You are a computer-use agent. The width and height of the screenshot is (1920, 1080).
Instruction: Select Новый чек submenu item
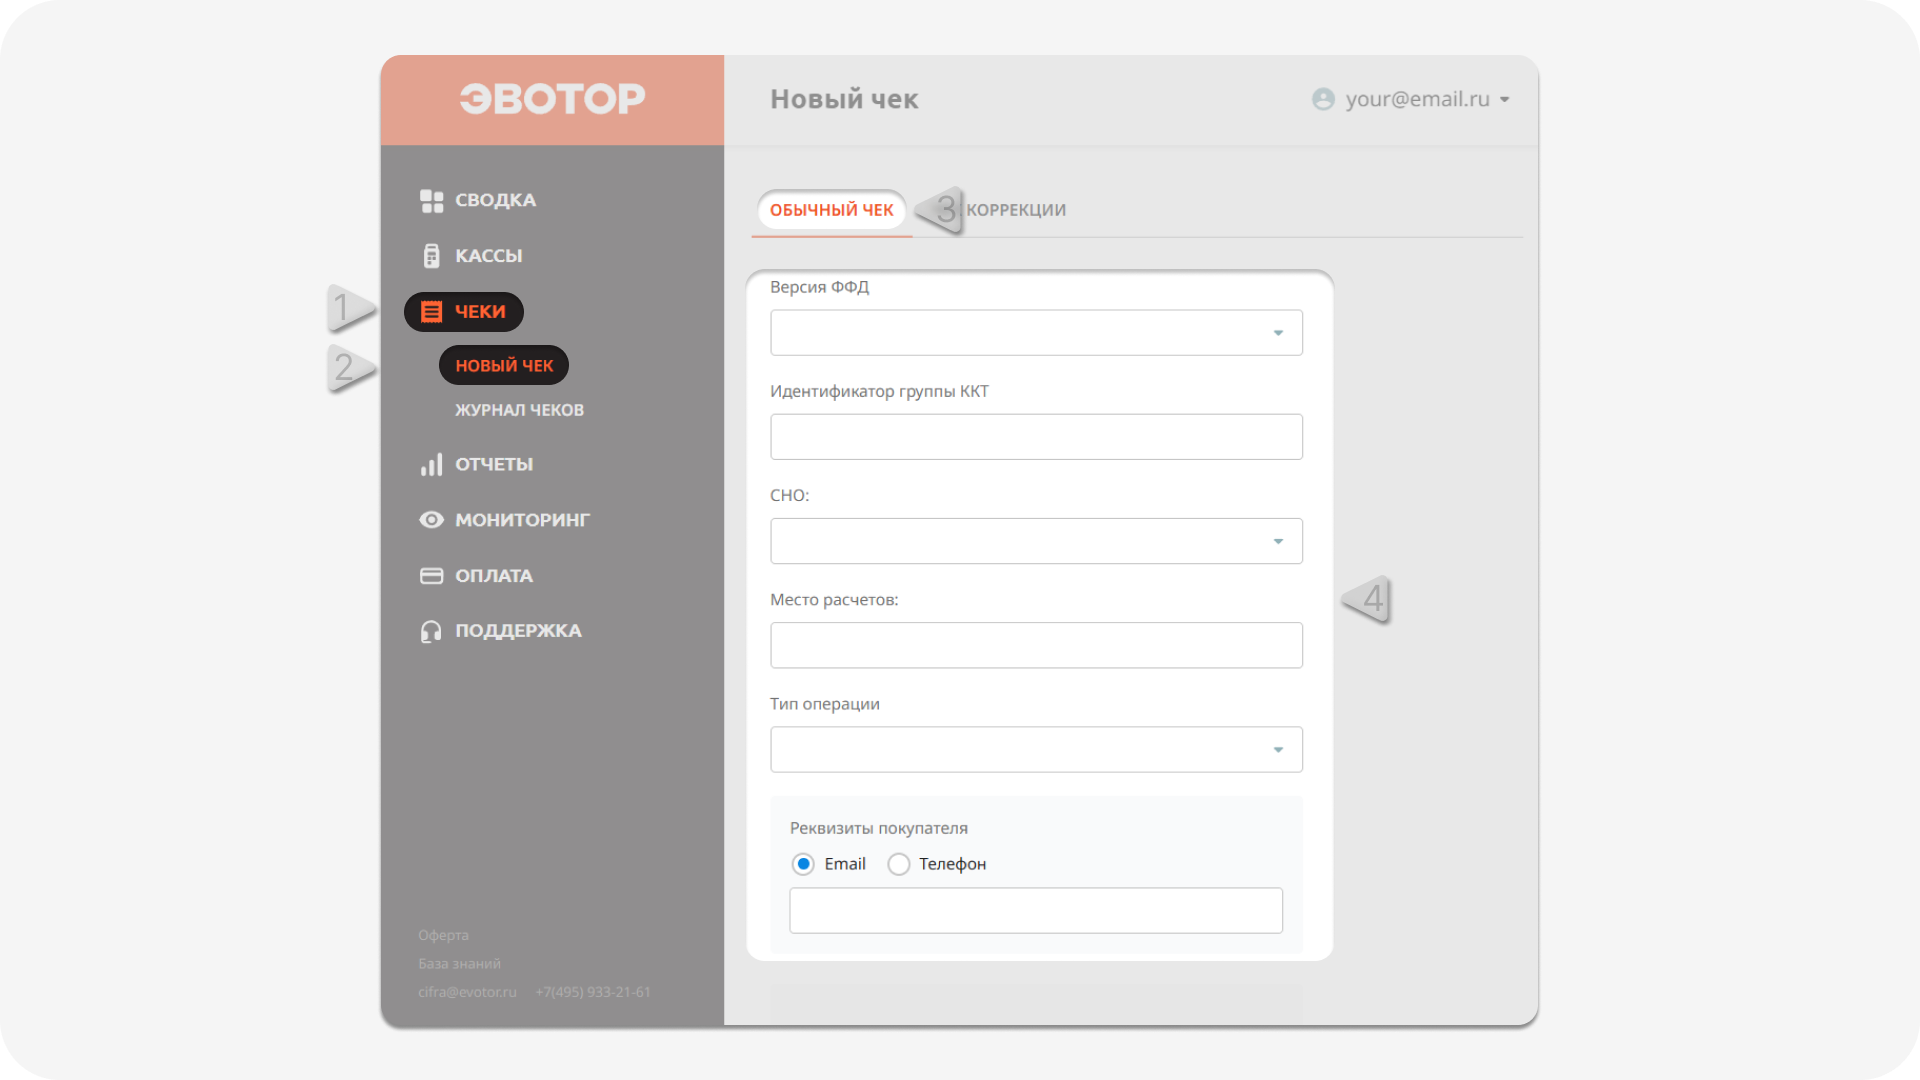[504, 366]
